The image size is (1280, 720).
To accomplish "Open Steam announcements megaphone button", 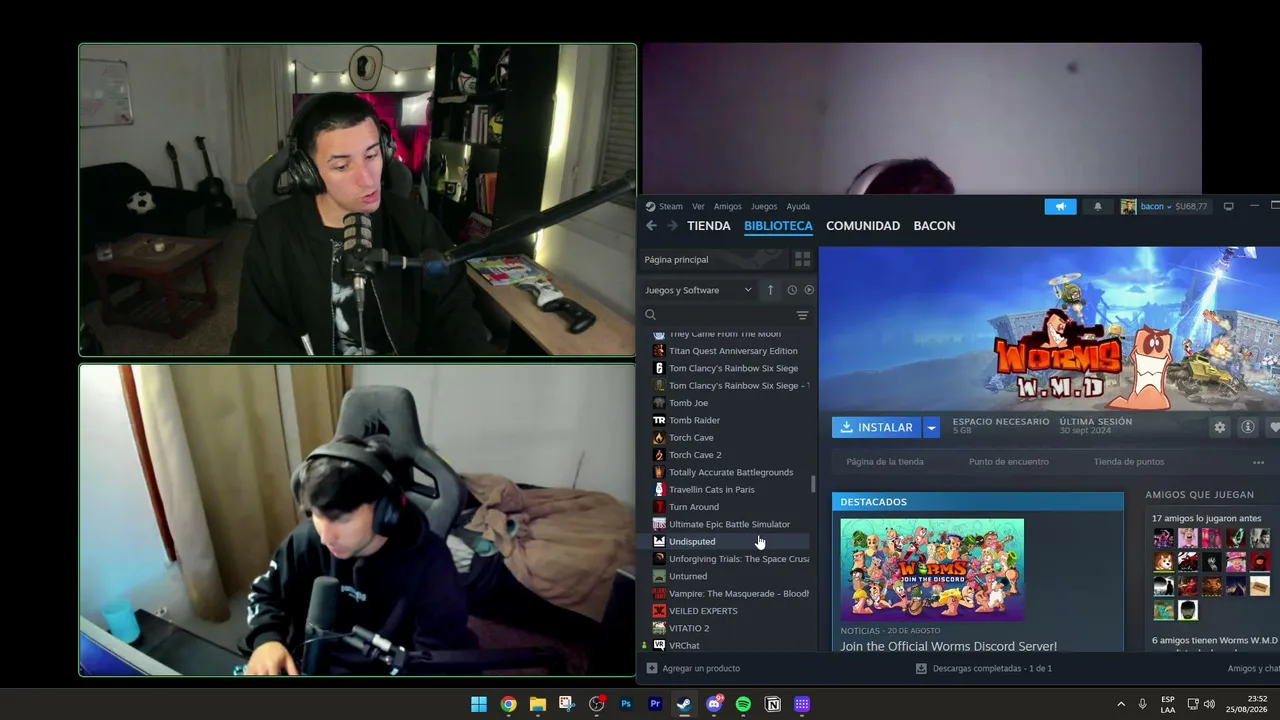I will [x=1060, y=206].
